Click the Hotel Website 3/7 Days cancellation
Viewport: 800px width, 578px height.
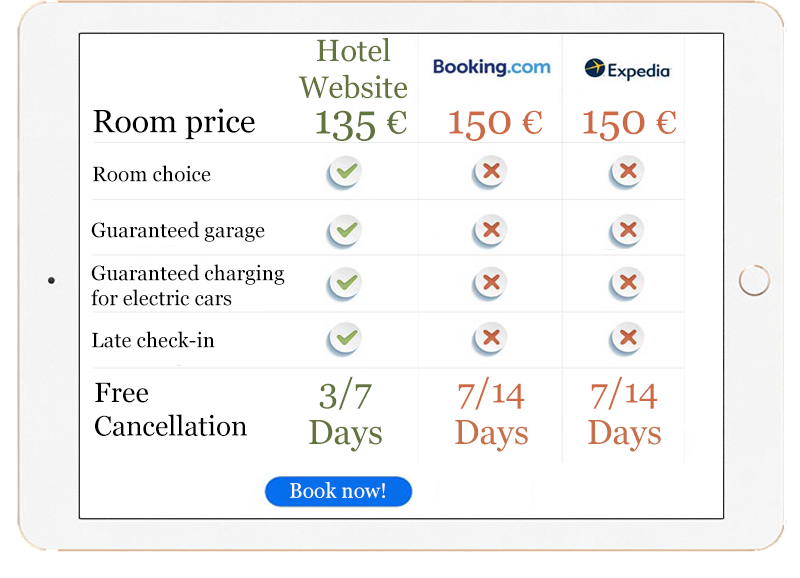click(345, 414)
